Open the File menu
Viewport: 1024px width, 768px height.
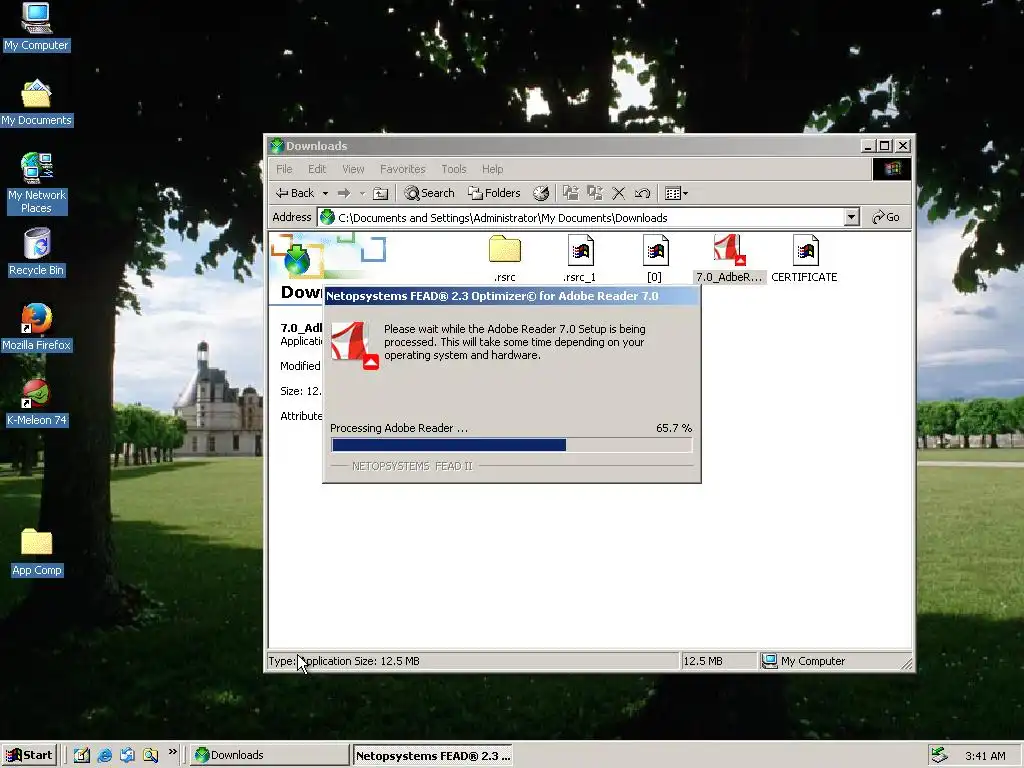tap(284, 169)
